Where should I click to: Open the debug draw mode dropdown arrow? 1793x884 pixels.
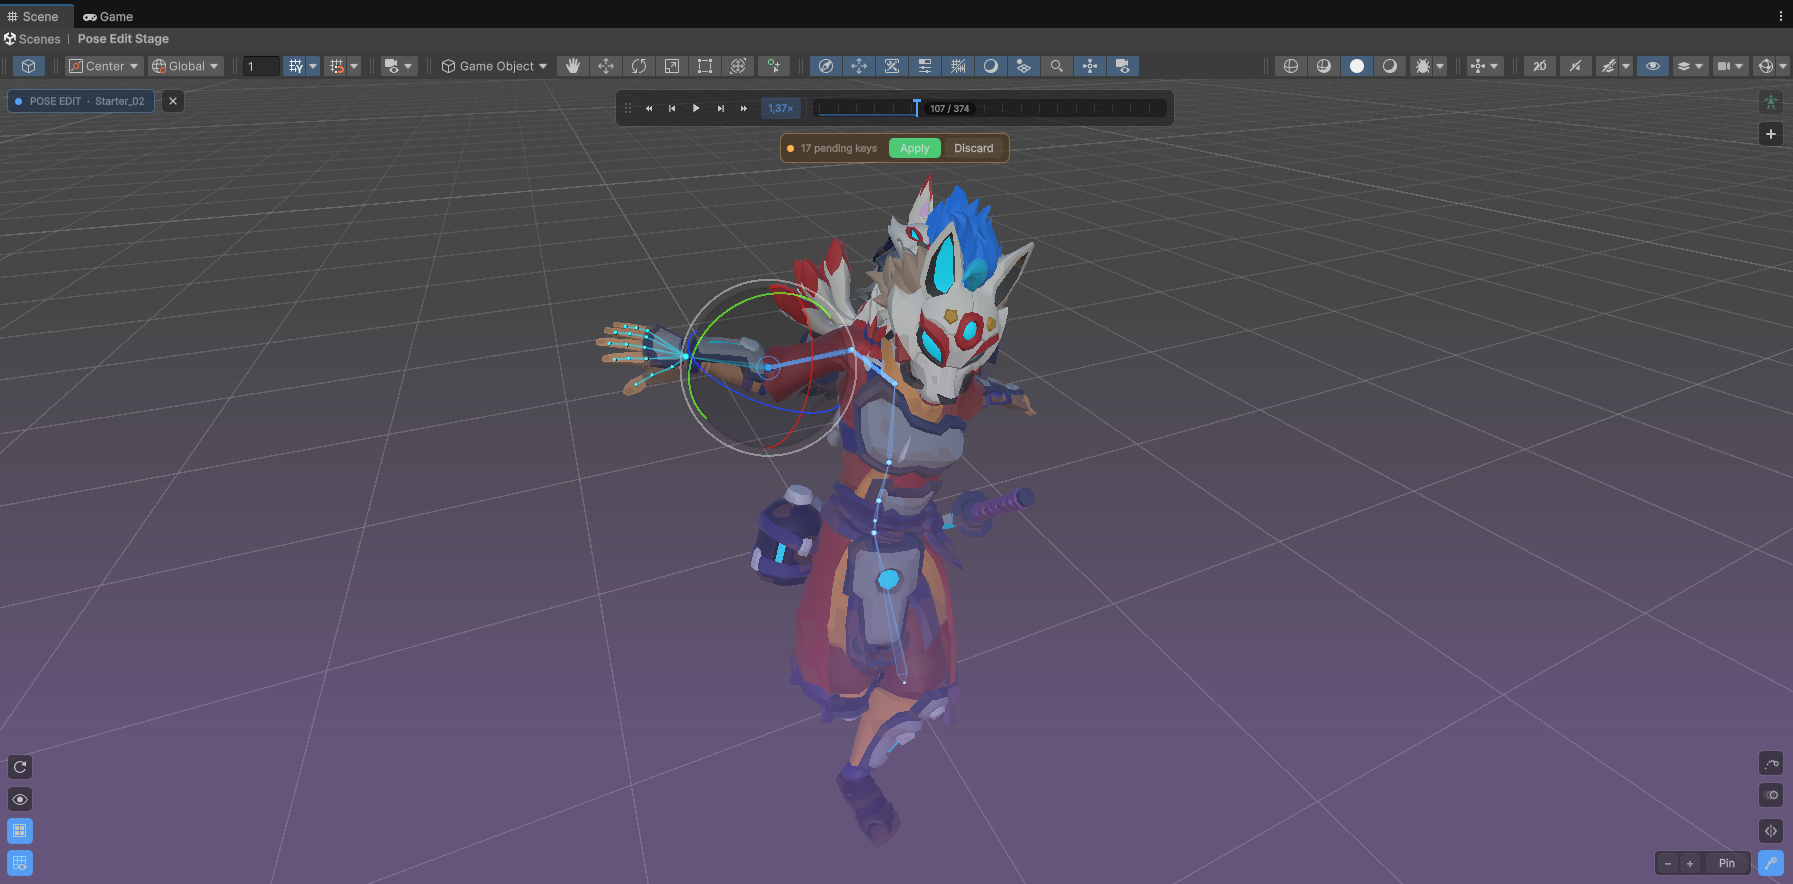1441,66
